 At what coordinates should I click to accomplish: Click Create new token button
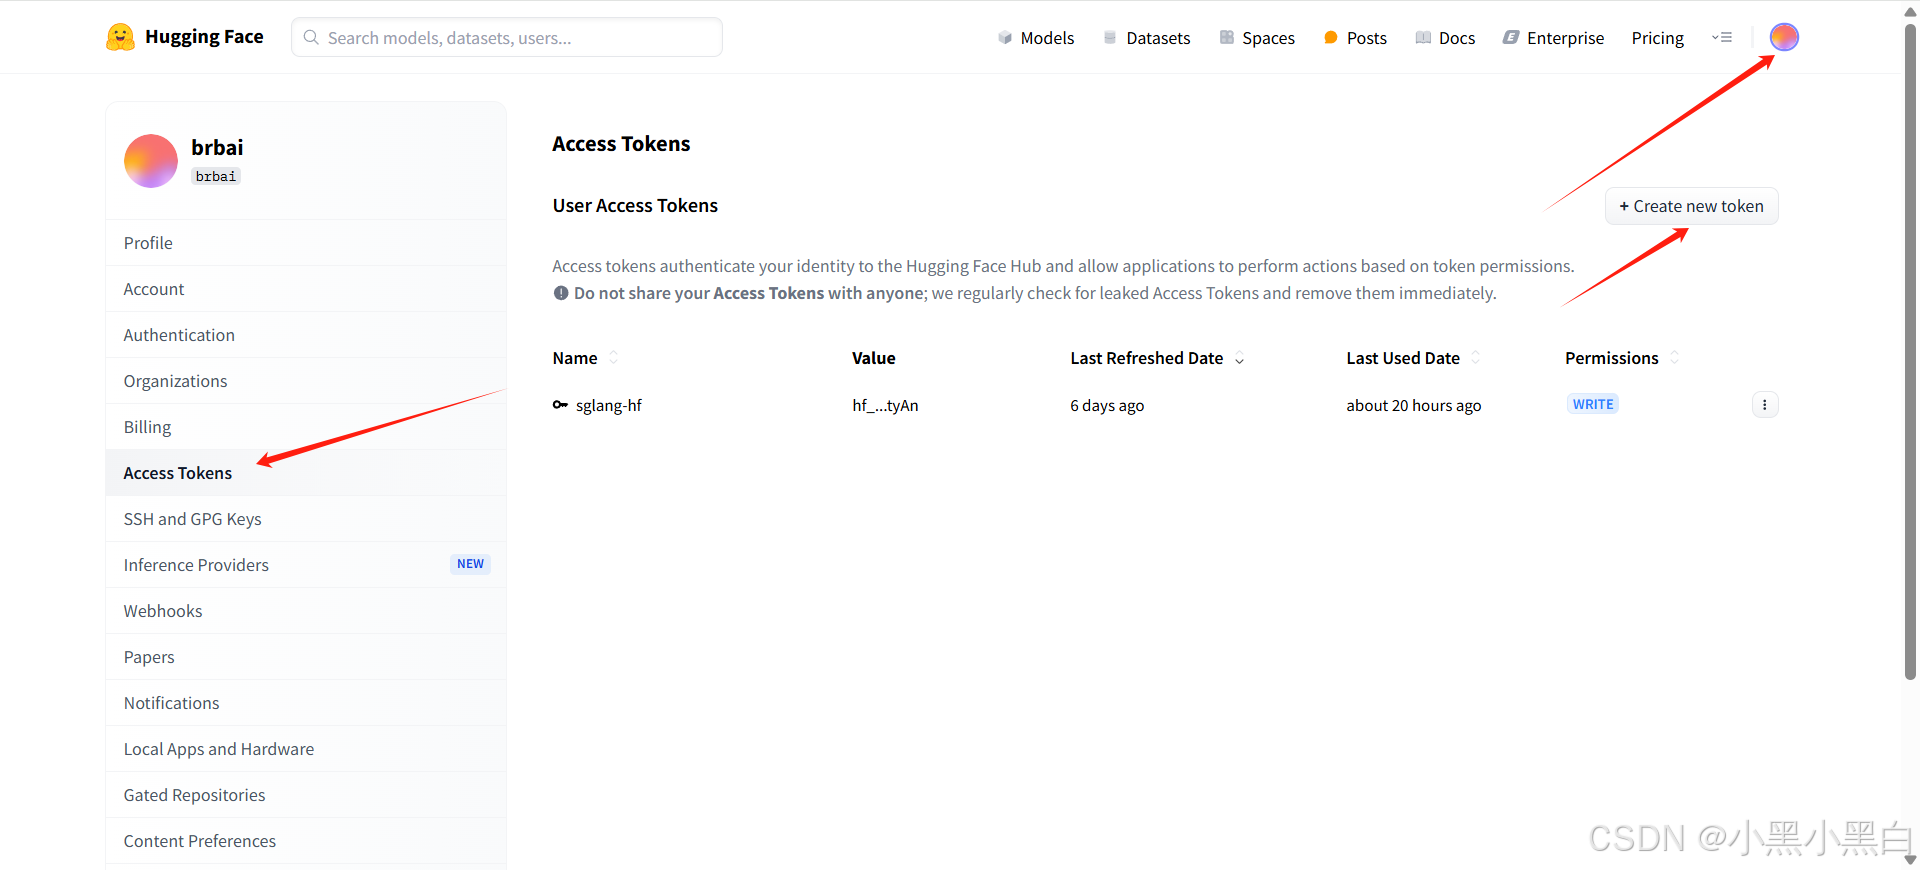(x=1692, y=206)
